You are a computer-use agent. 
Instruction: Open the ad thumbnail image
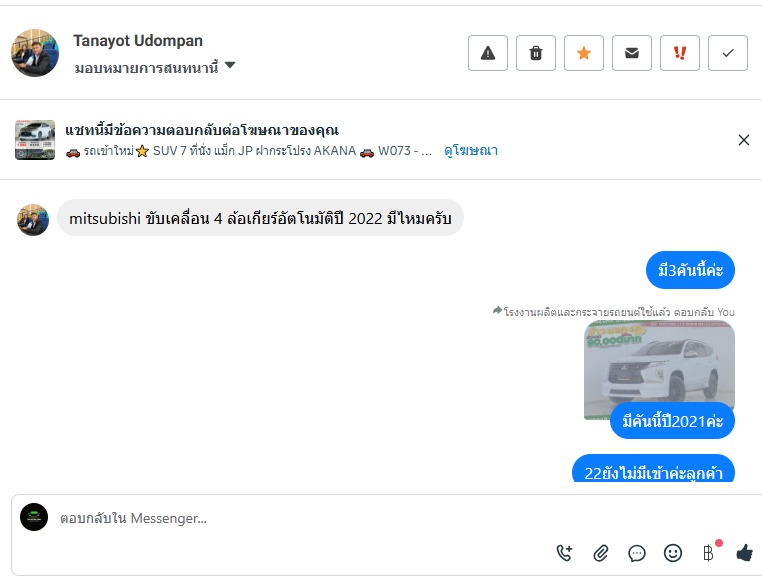point(35,140)
